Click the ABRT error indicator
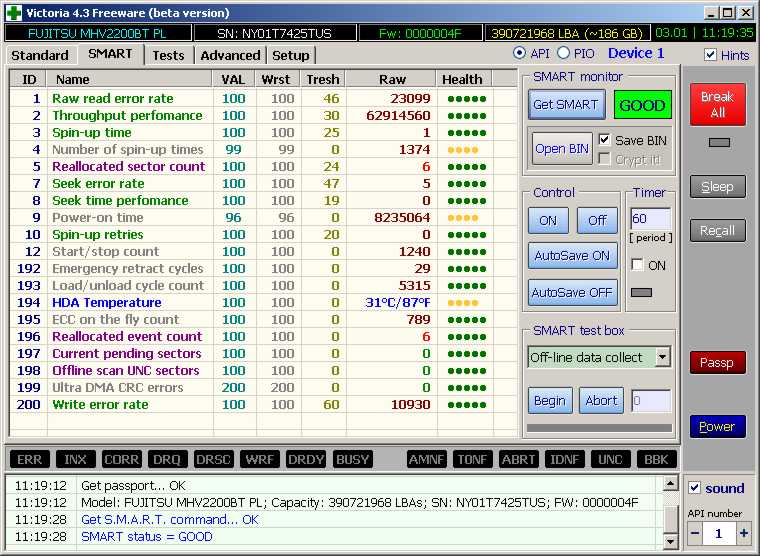Screen dimensions: 760x556 point(518,459)
